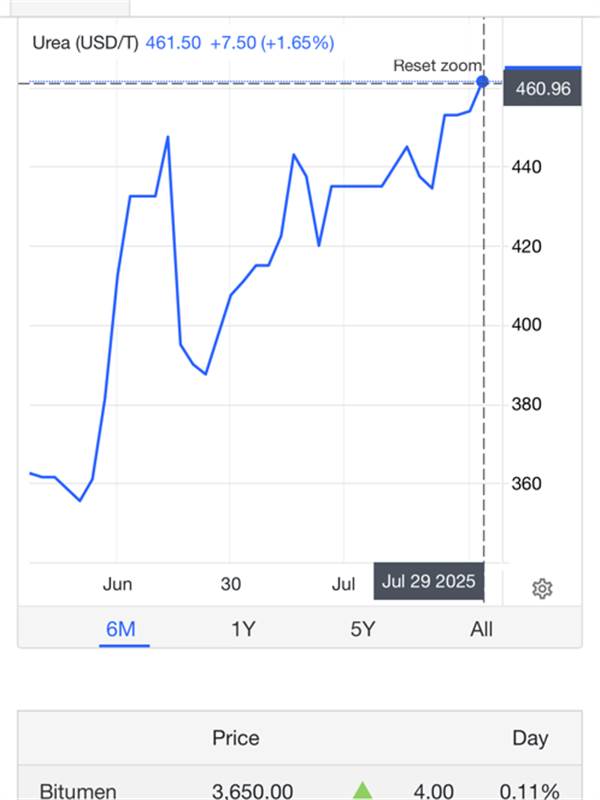This screenshot has height=800, width=600.
Task: Click the Jul label on time axis
Action: coord(343,584)
